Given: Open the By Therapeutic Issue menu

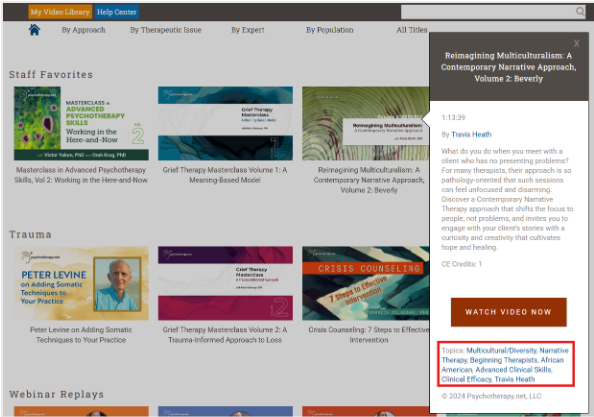Looking at the screenshot, I should (x=166, y=30).
